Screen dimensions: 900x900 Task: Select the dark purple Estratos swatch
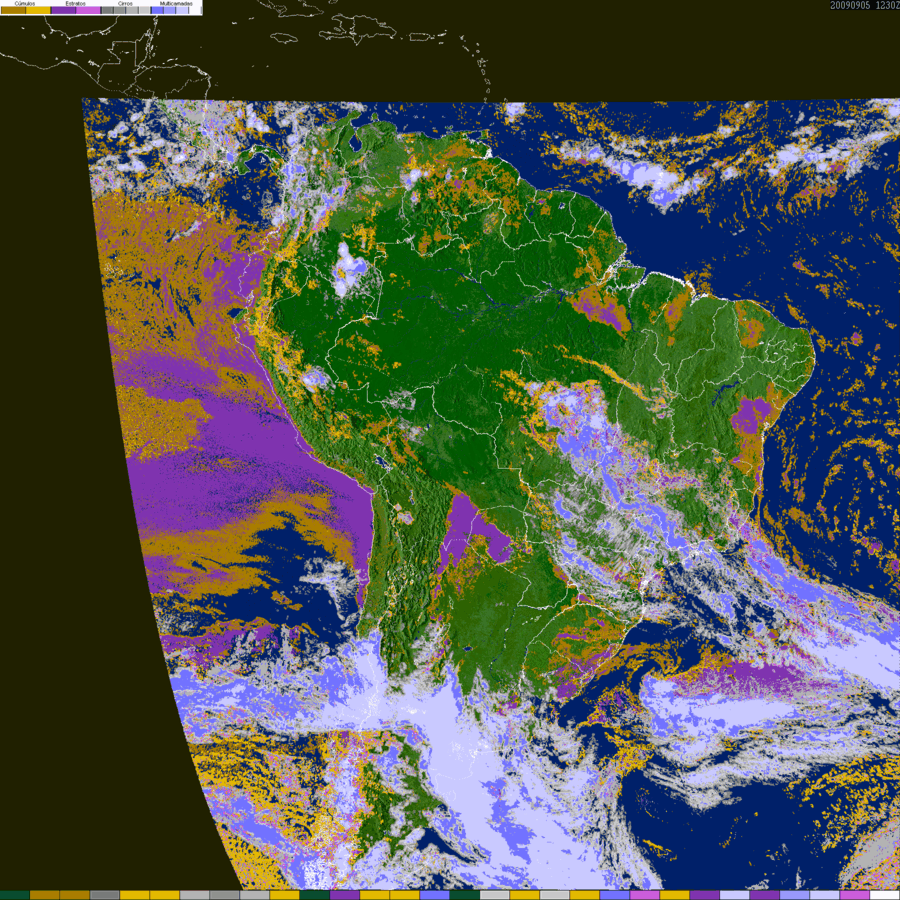click(64, 10)
